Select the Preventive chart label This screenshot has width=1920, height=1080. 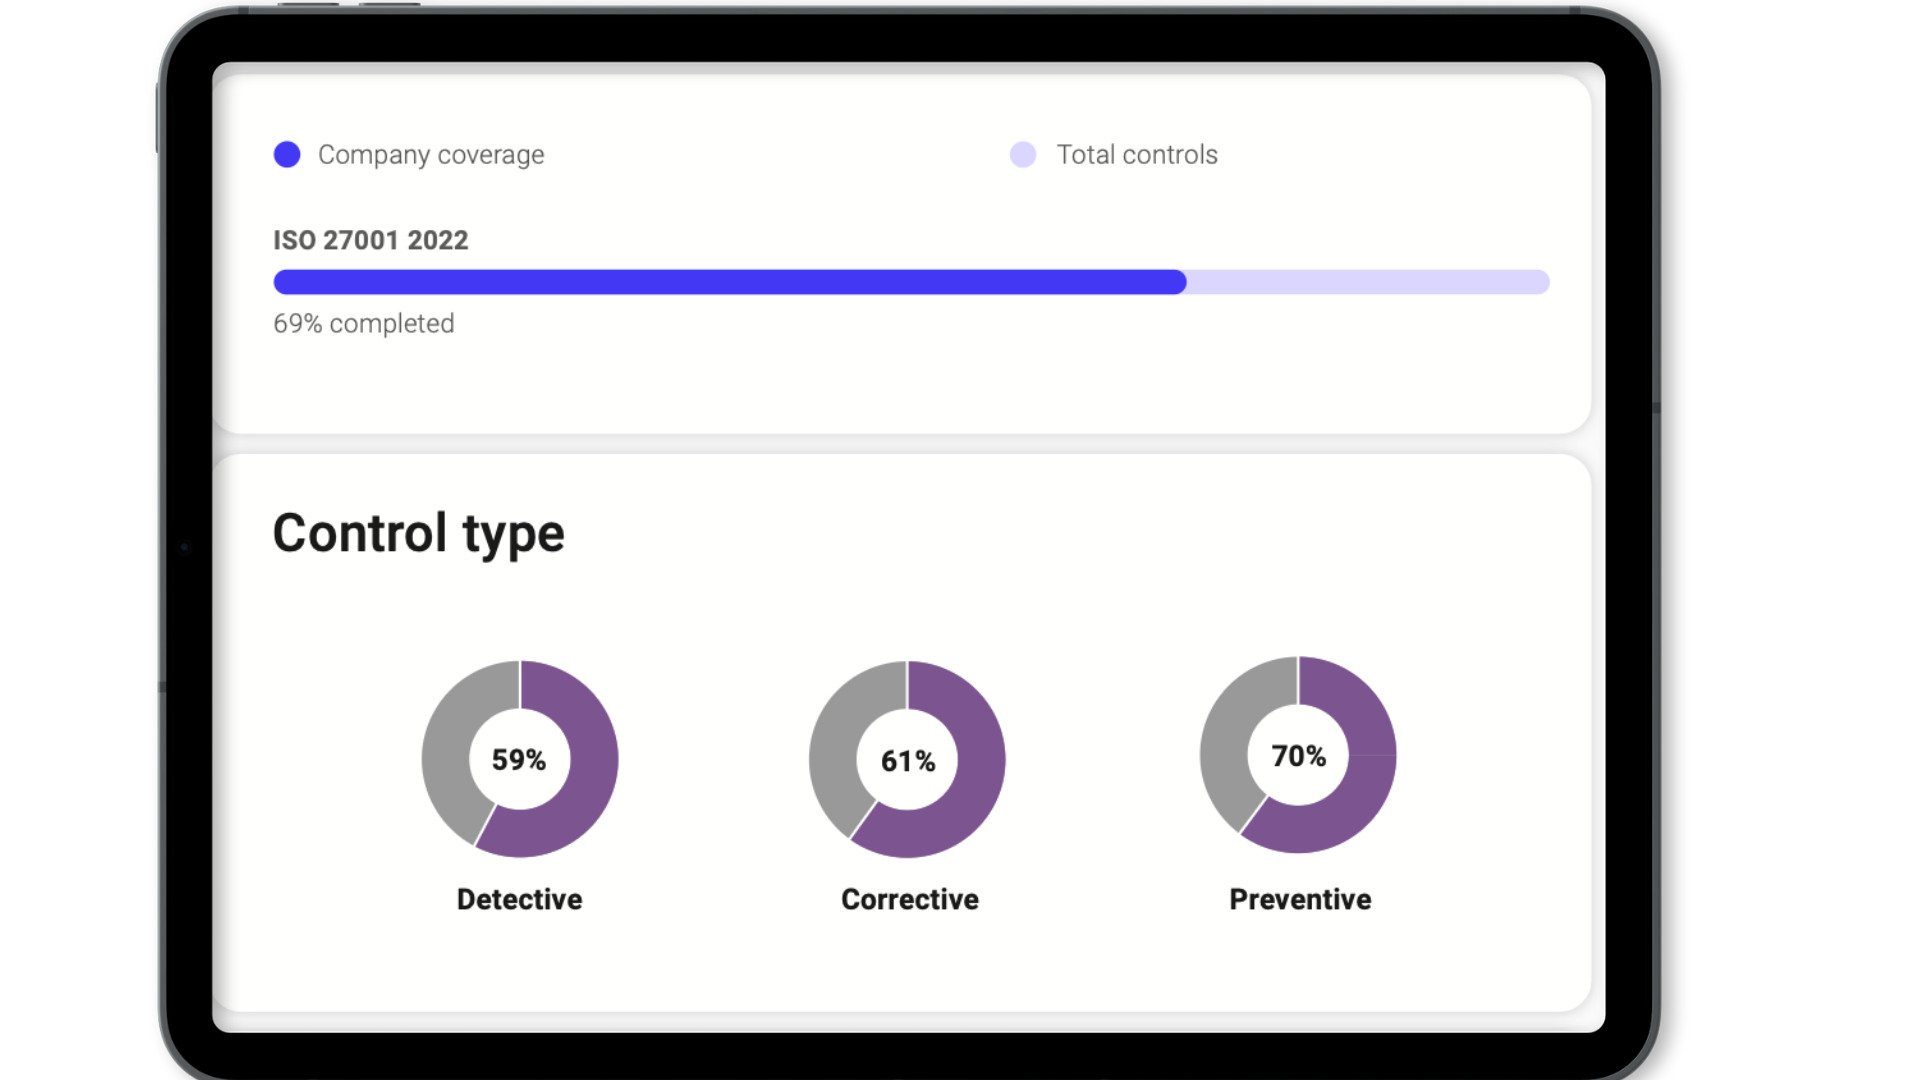pos(1300,899)
